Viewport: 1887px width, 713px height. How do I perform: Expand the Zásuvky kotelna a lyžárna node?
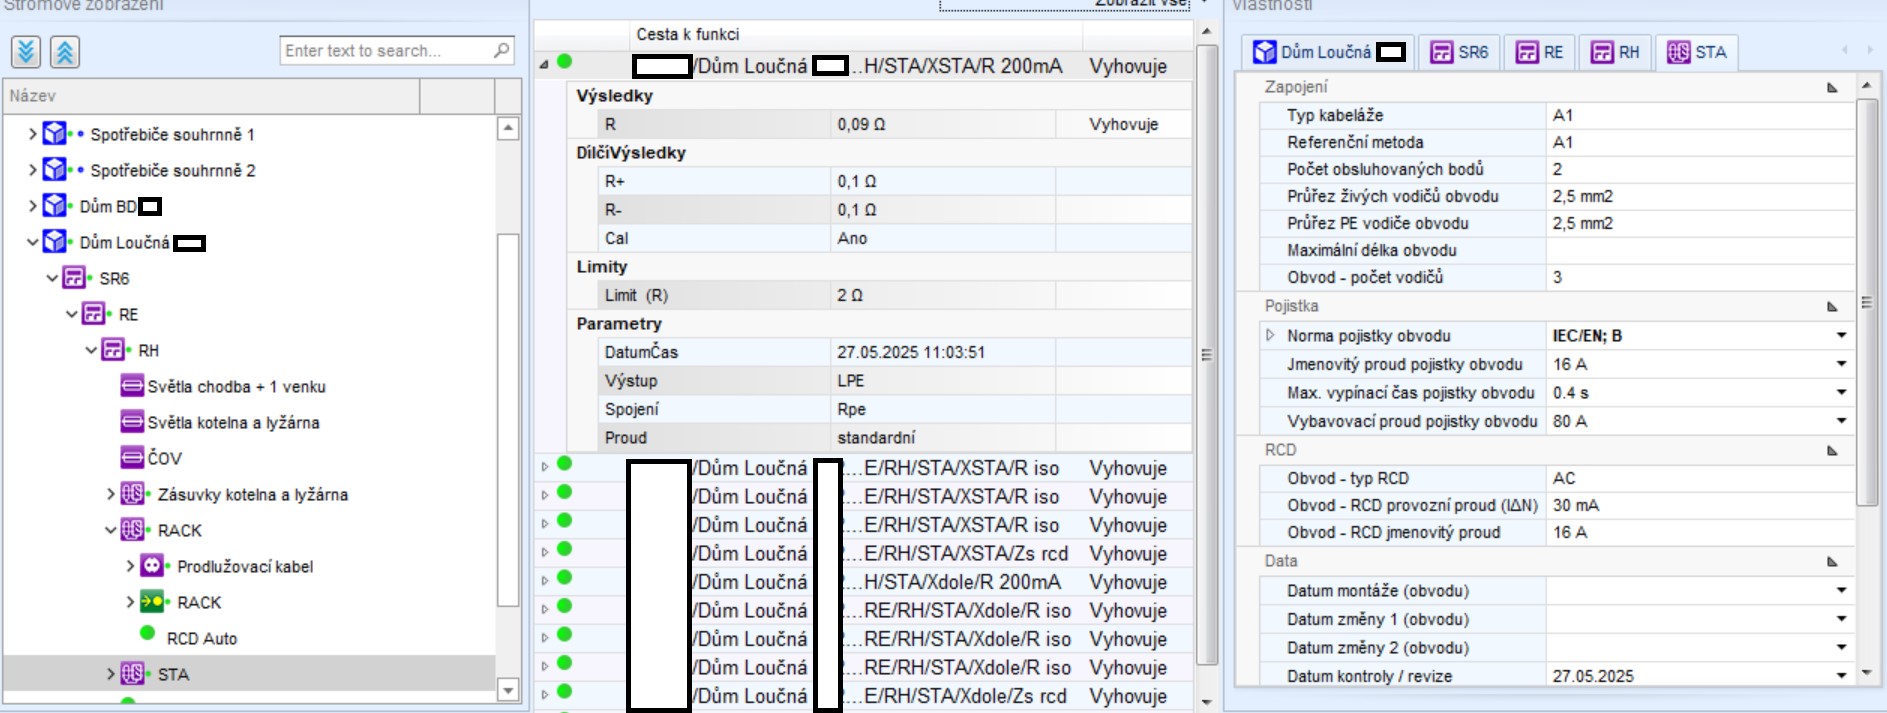(x=111, y=494)
